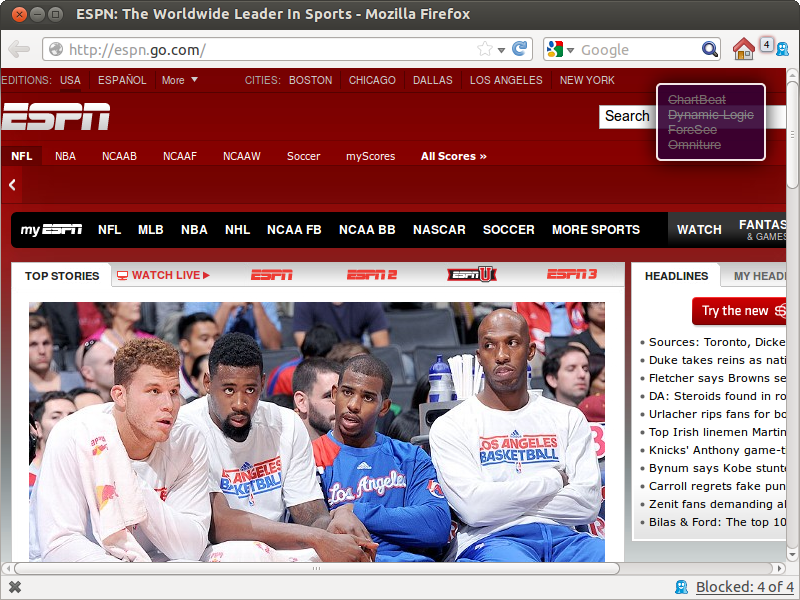This screenshot has width=800, height=600.
Task: Expand the MORE SPORTS menu
Action: pyautogui.click(x=595, y=230)
